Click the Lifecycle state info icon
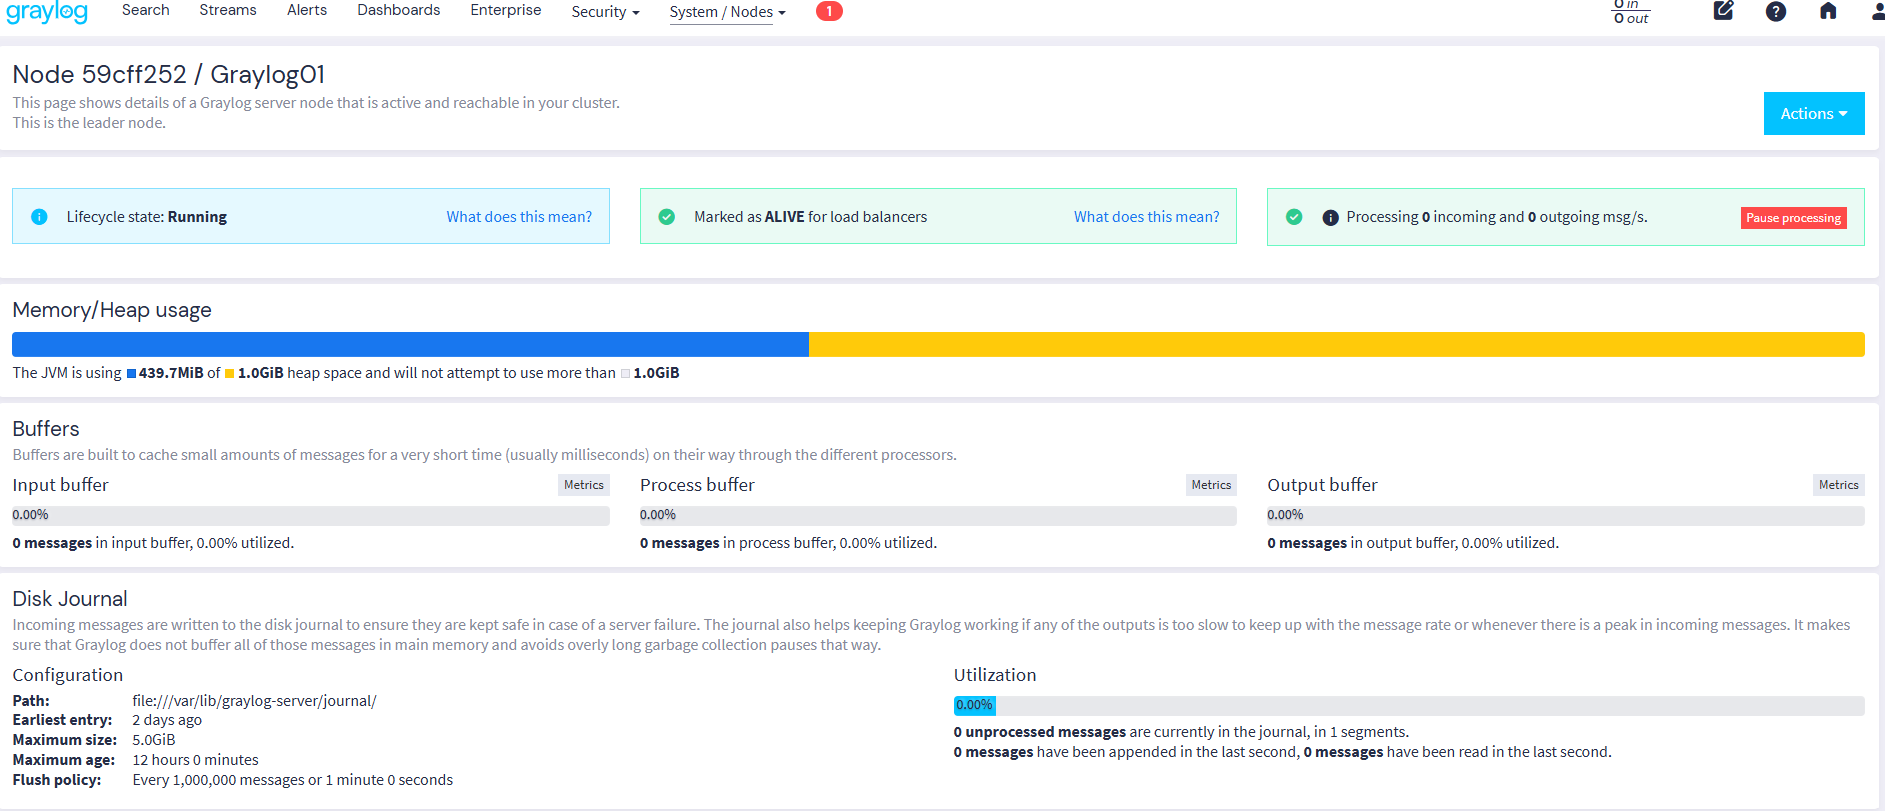This screenshot has height=811, width=1885. click(x=39, y=217)
